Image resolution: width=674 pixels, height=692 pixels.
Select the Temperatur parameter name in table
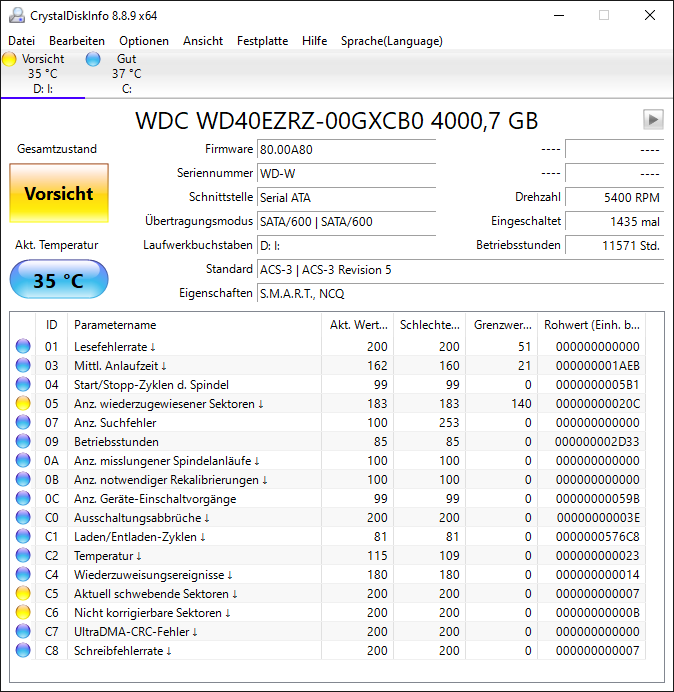coord(107,556)
